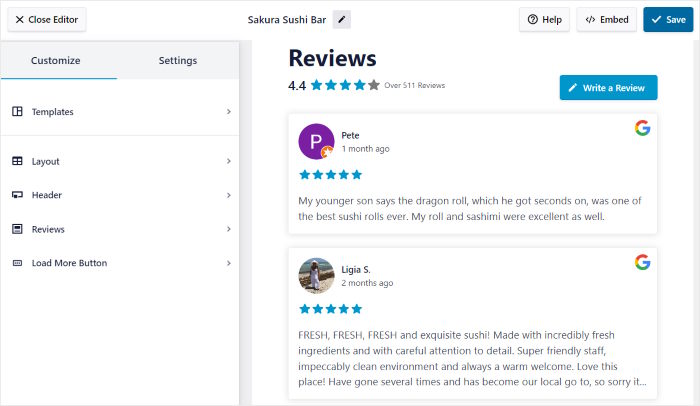This screenshot has width=700, height=406.
Task: Switch to the Customize tab
Action: 59,60
